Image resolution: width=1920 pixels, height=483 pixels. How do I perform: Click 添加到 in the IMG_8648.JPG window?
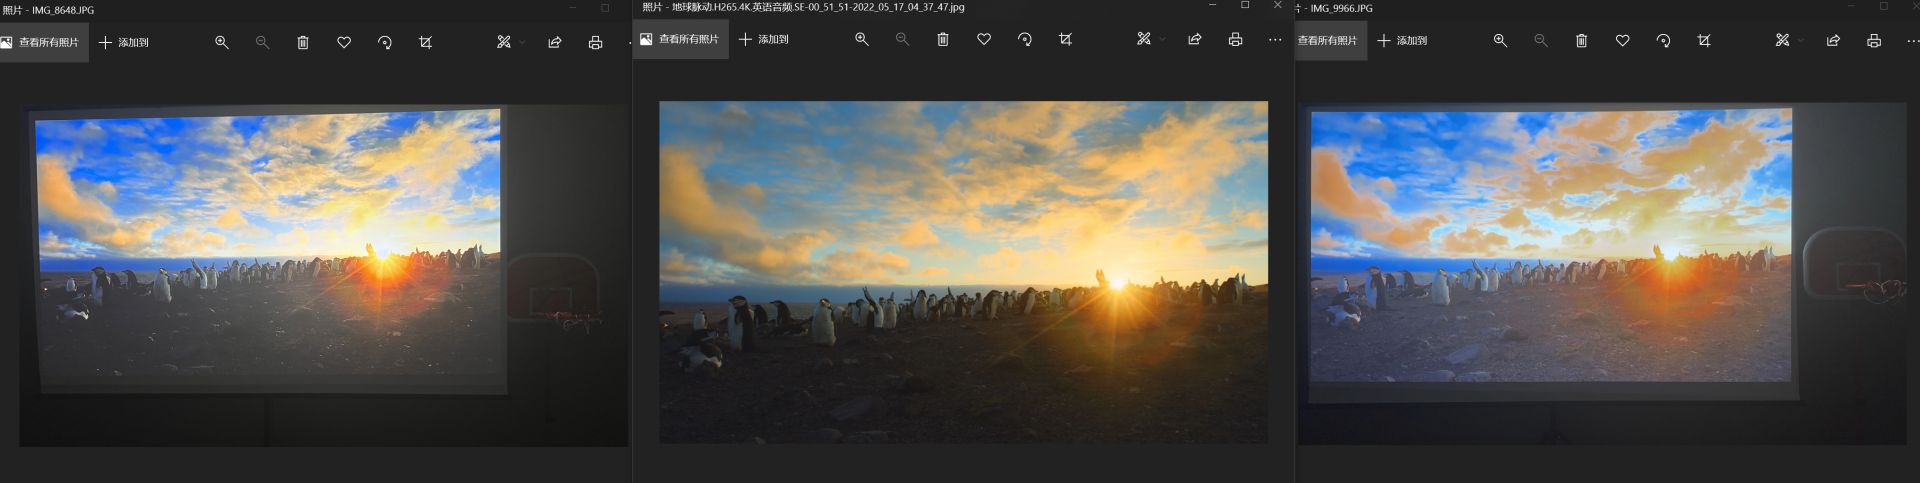click(124, 42)
